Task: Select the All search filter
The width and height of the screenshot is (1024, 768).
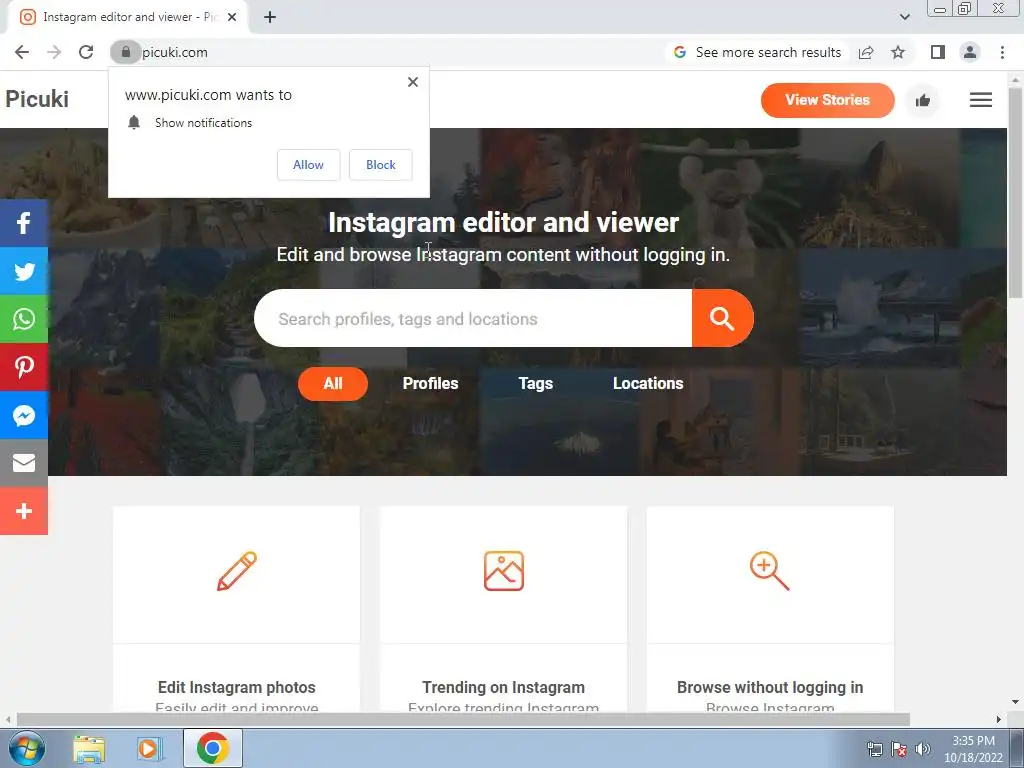Action: pyautogui.click(x=333, y=383)
